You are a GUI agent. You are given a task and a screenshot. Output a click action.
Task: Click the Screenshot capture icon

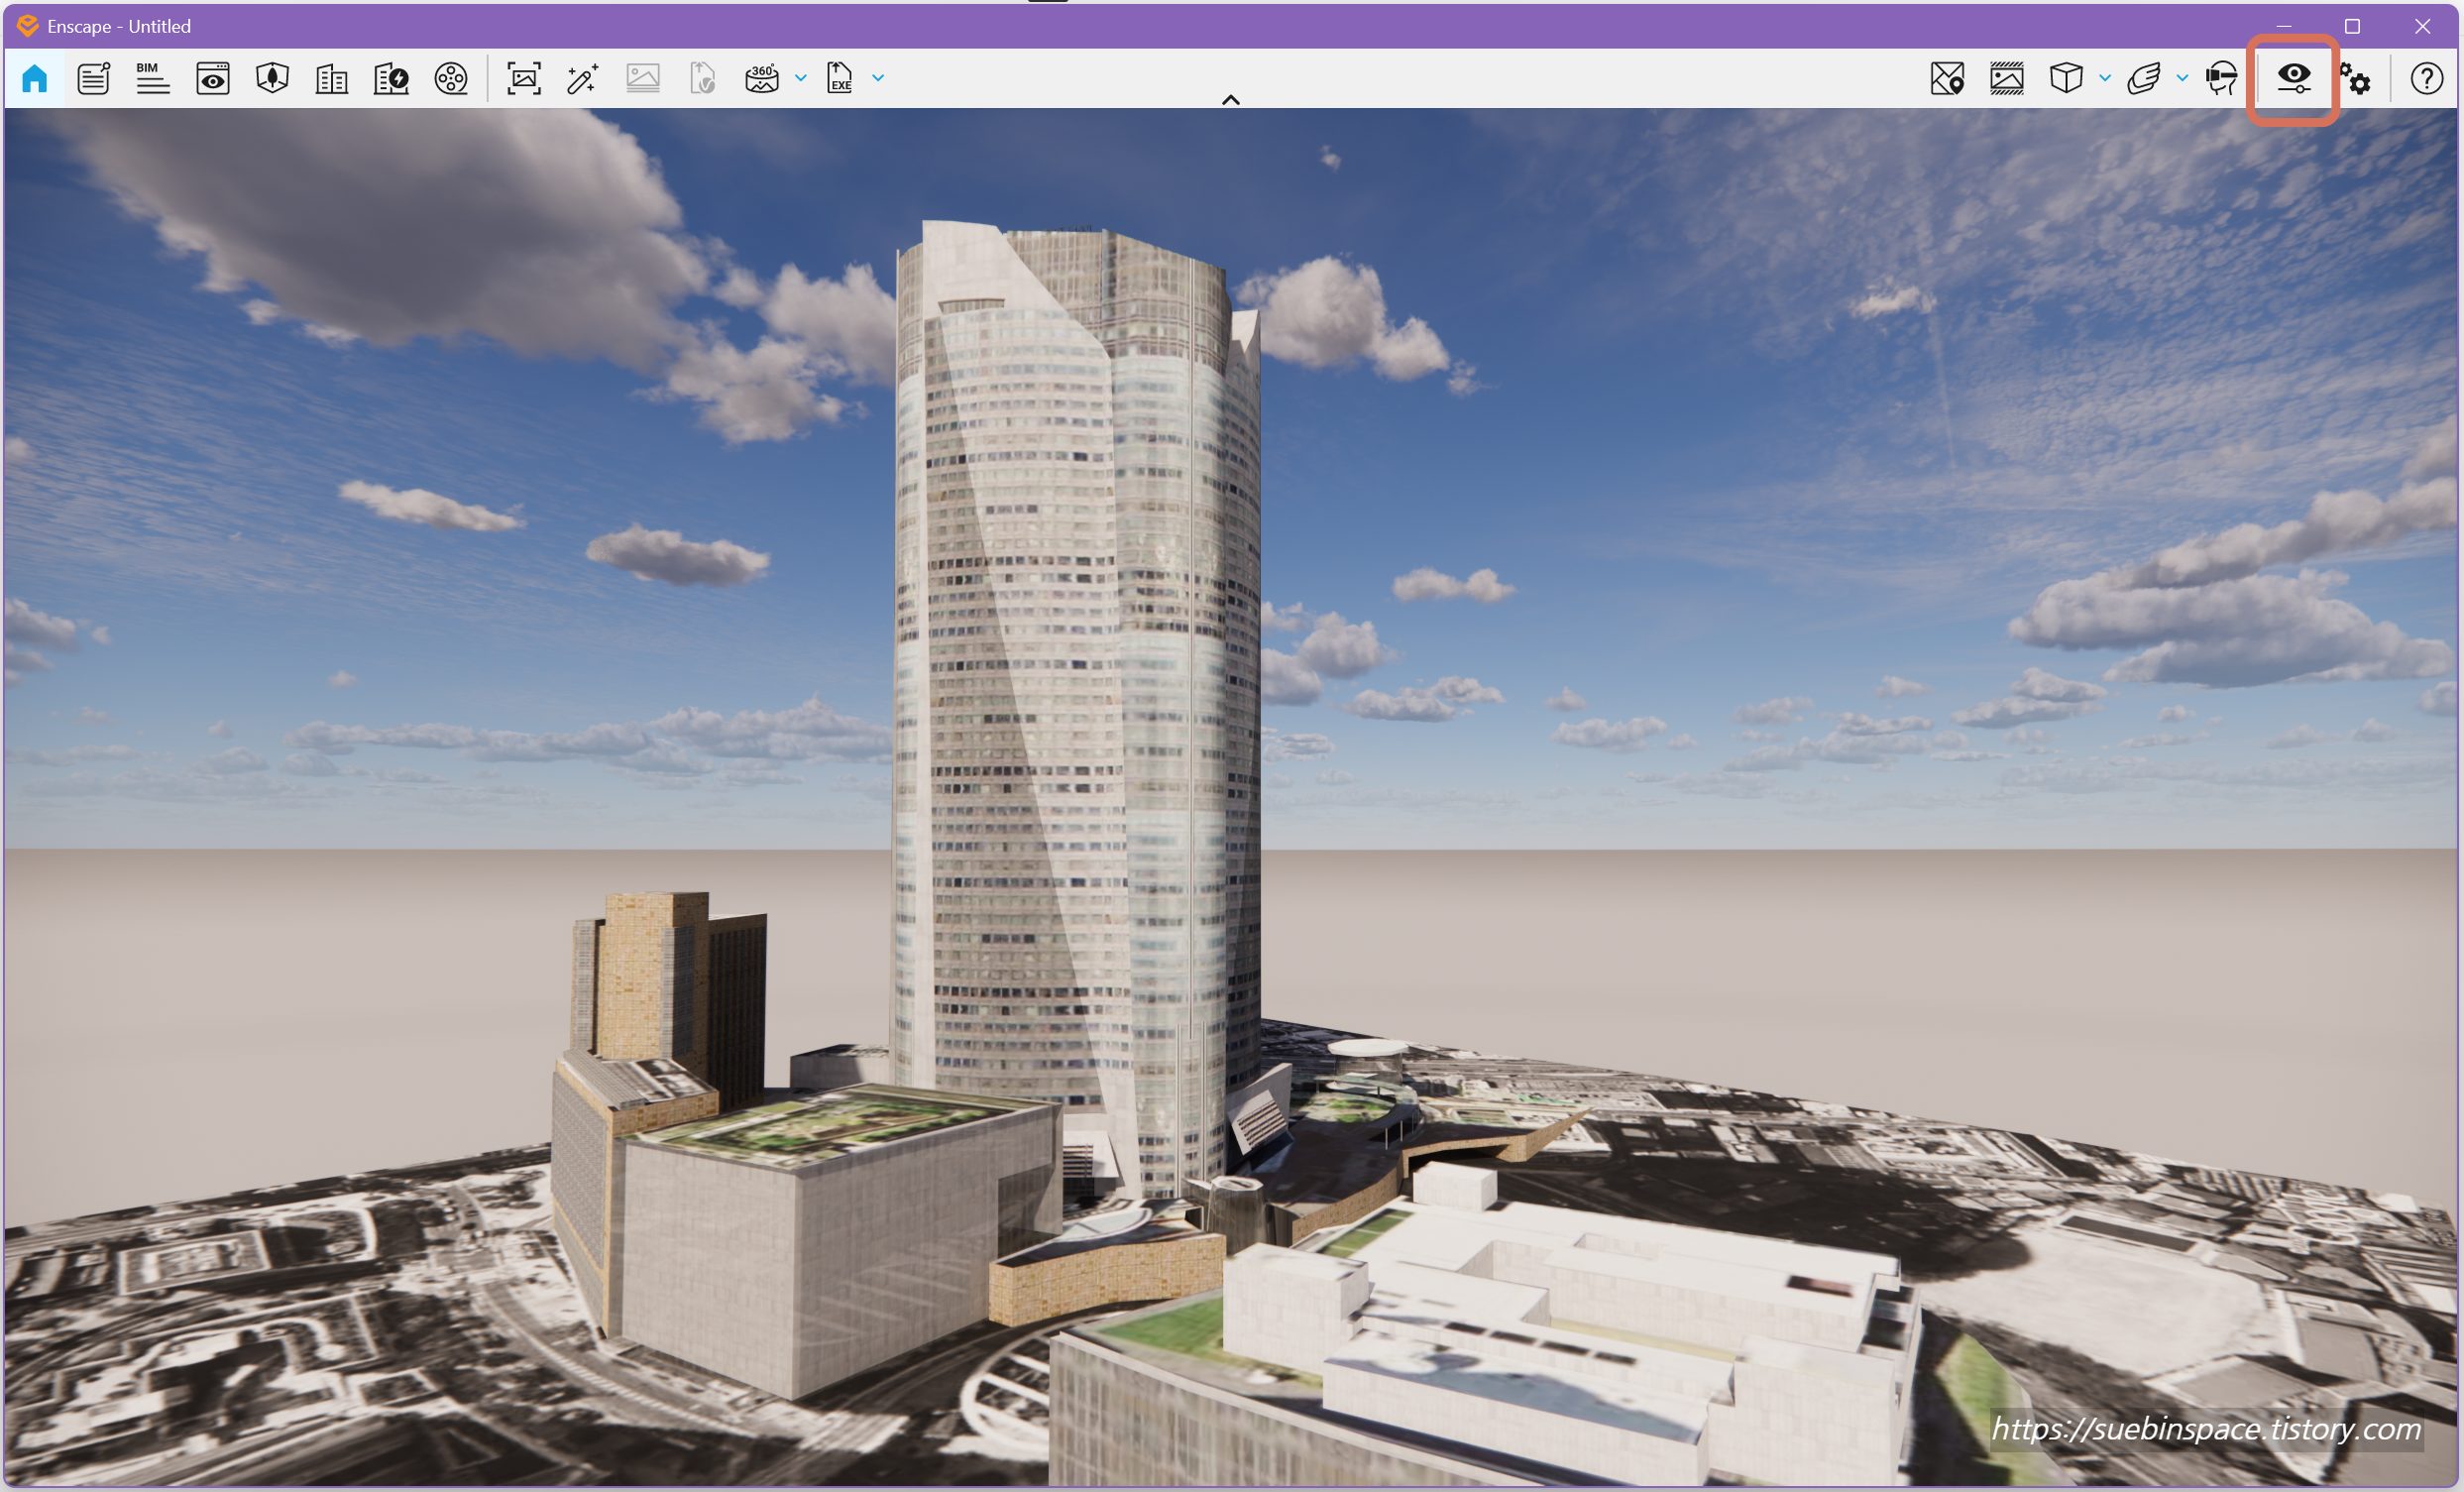(524, 78)
